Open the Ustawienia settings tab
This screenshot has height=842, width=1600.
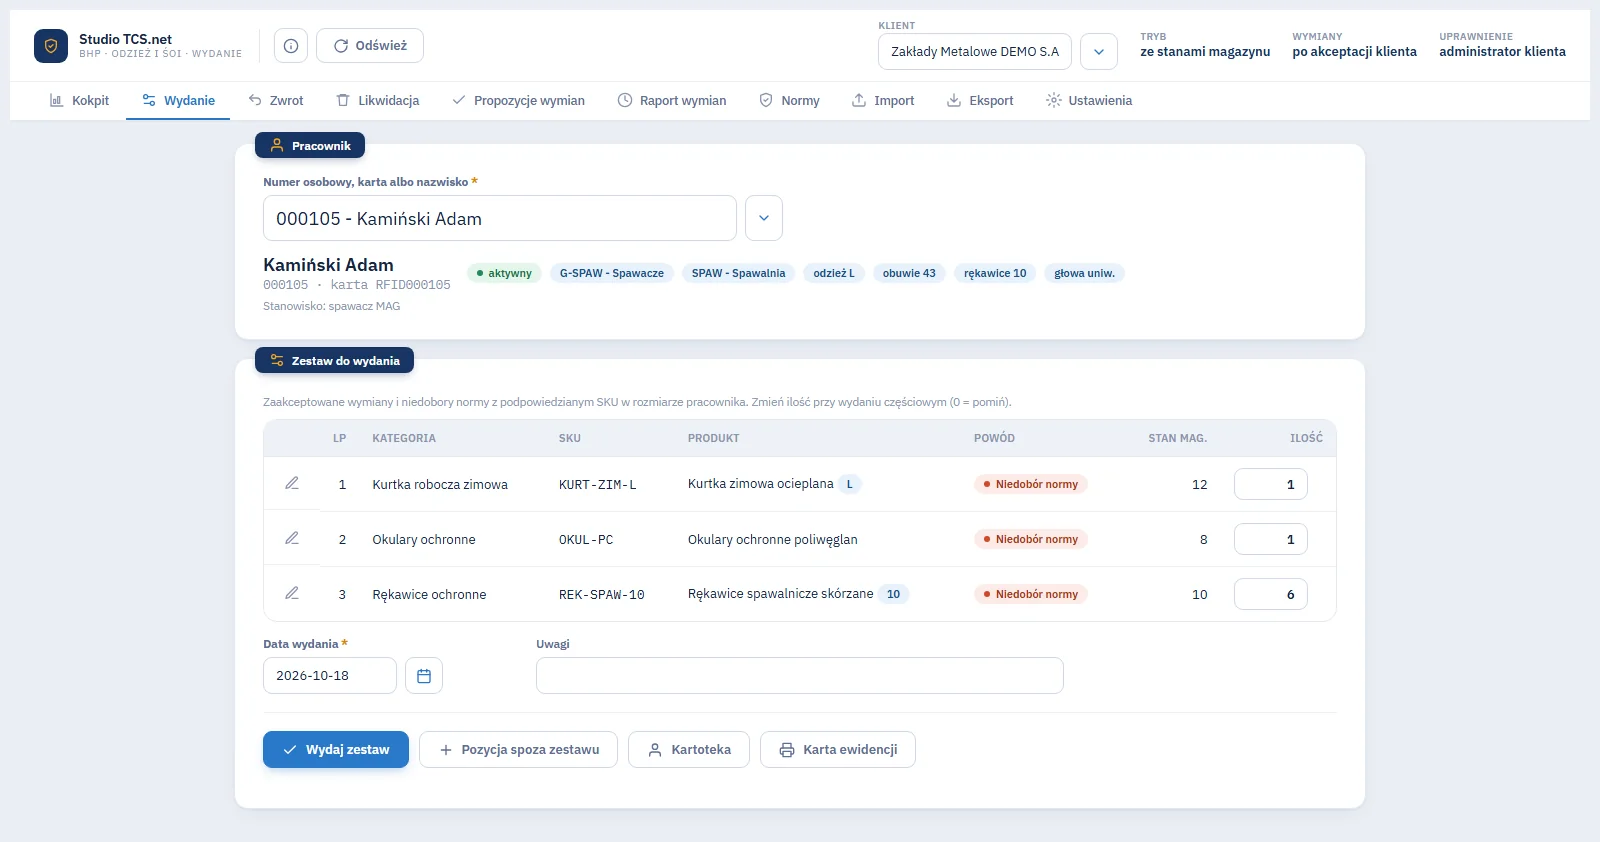point(1089,100)
